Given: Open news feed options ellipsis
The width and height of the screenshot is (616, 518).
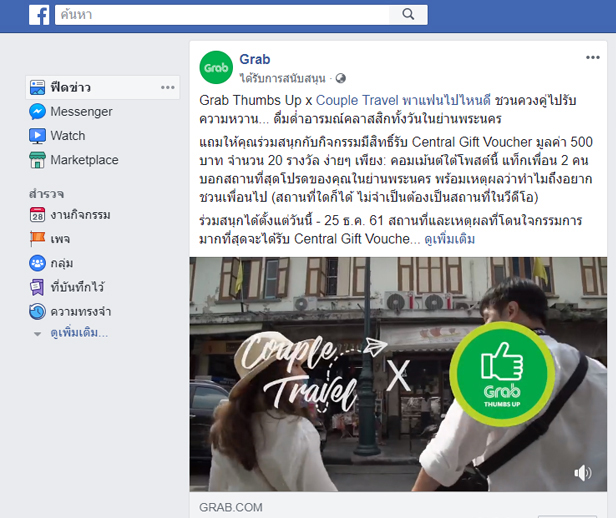Looking at the screenshot, I should point(168,87).
